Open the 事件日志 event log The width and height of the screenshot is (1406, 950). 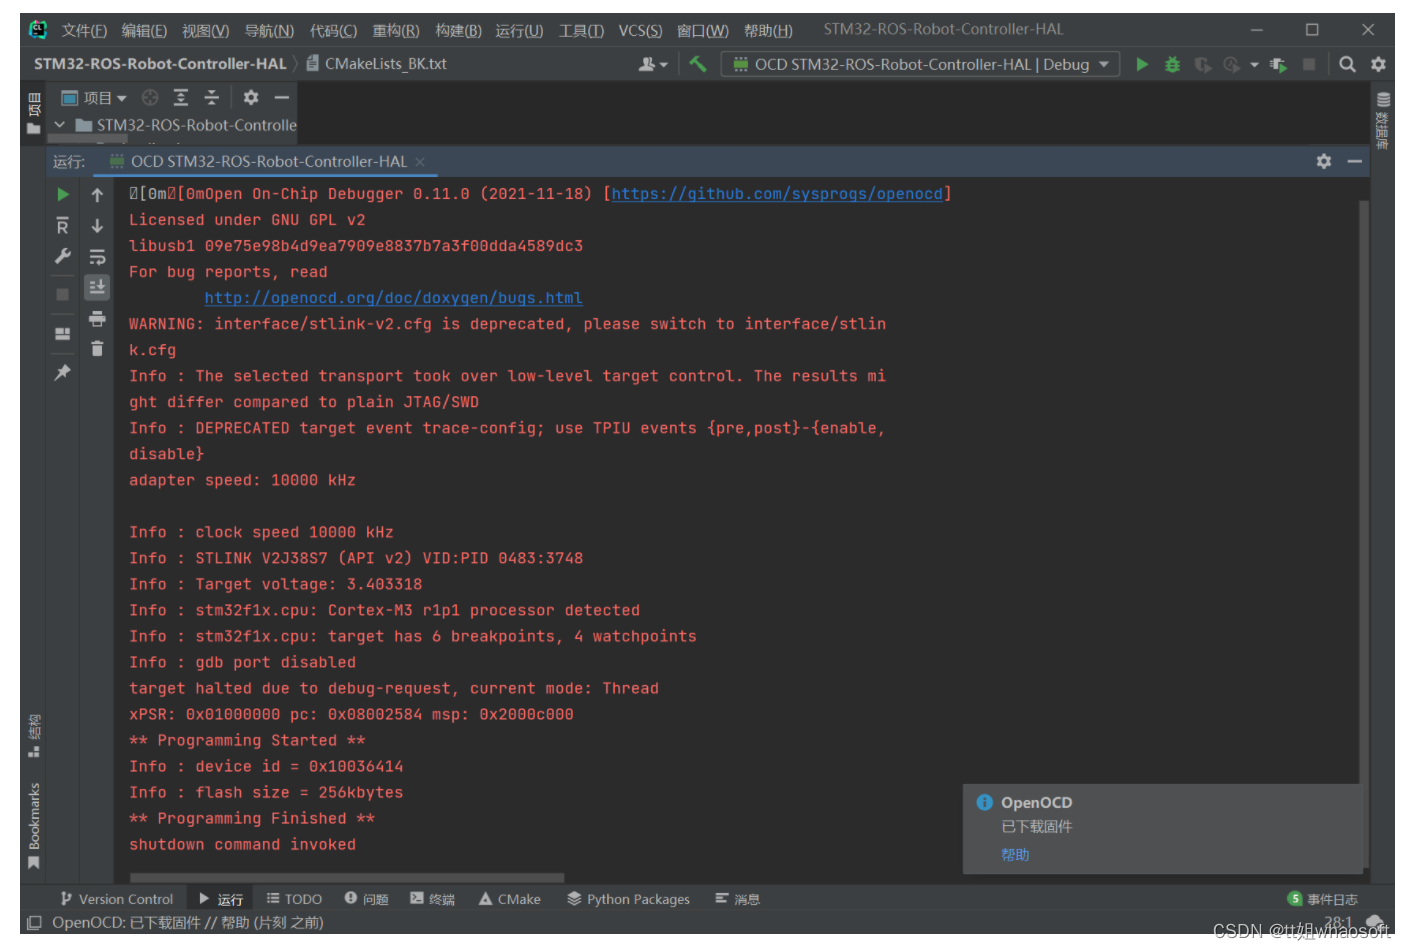pos(1322,899)
